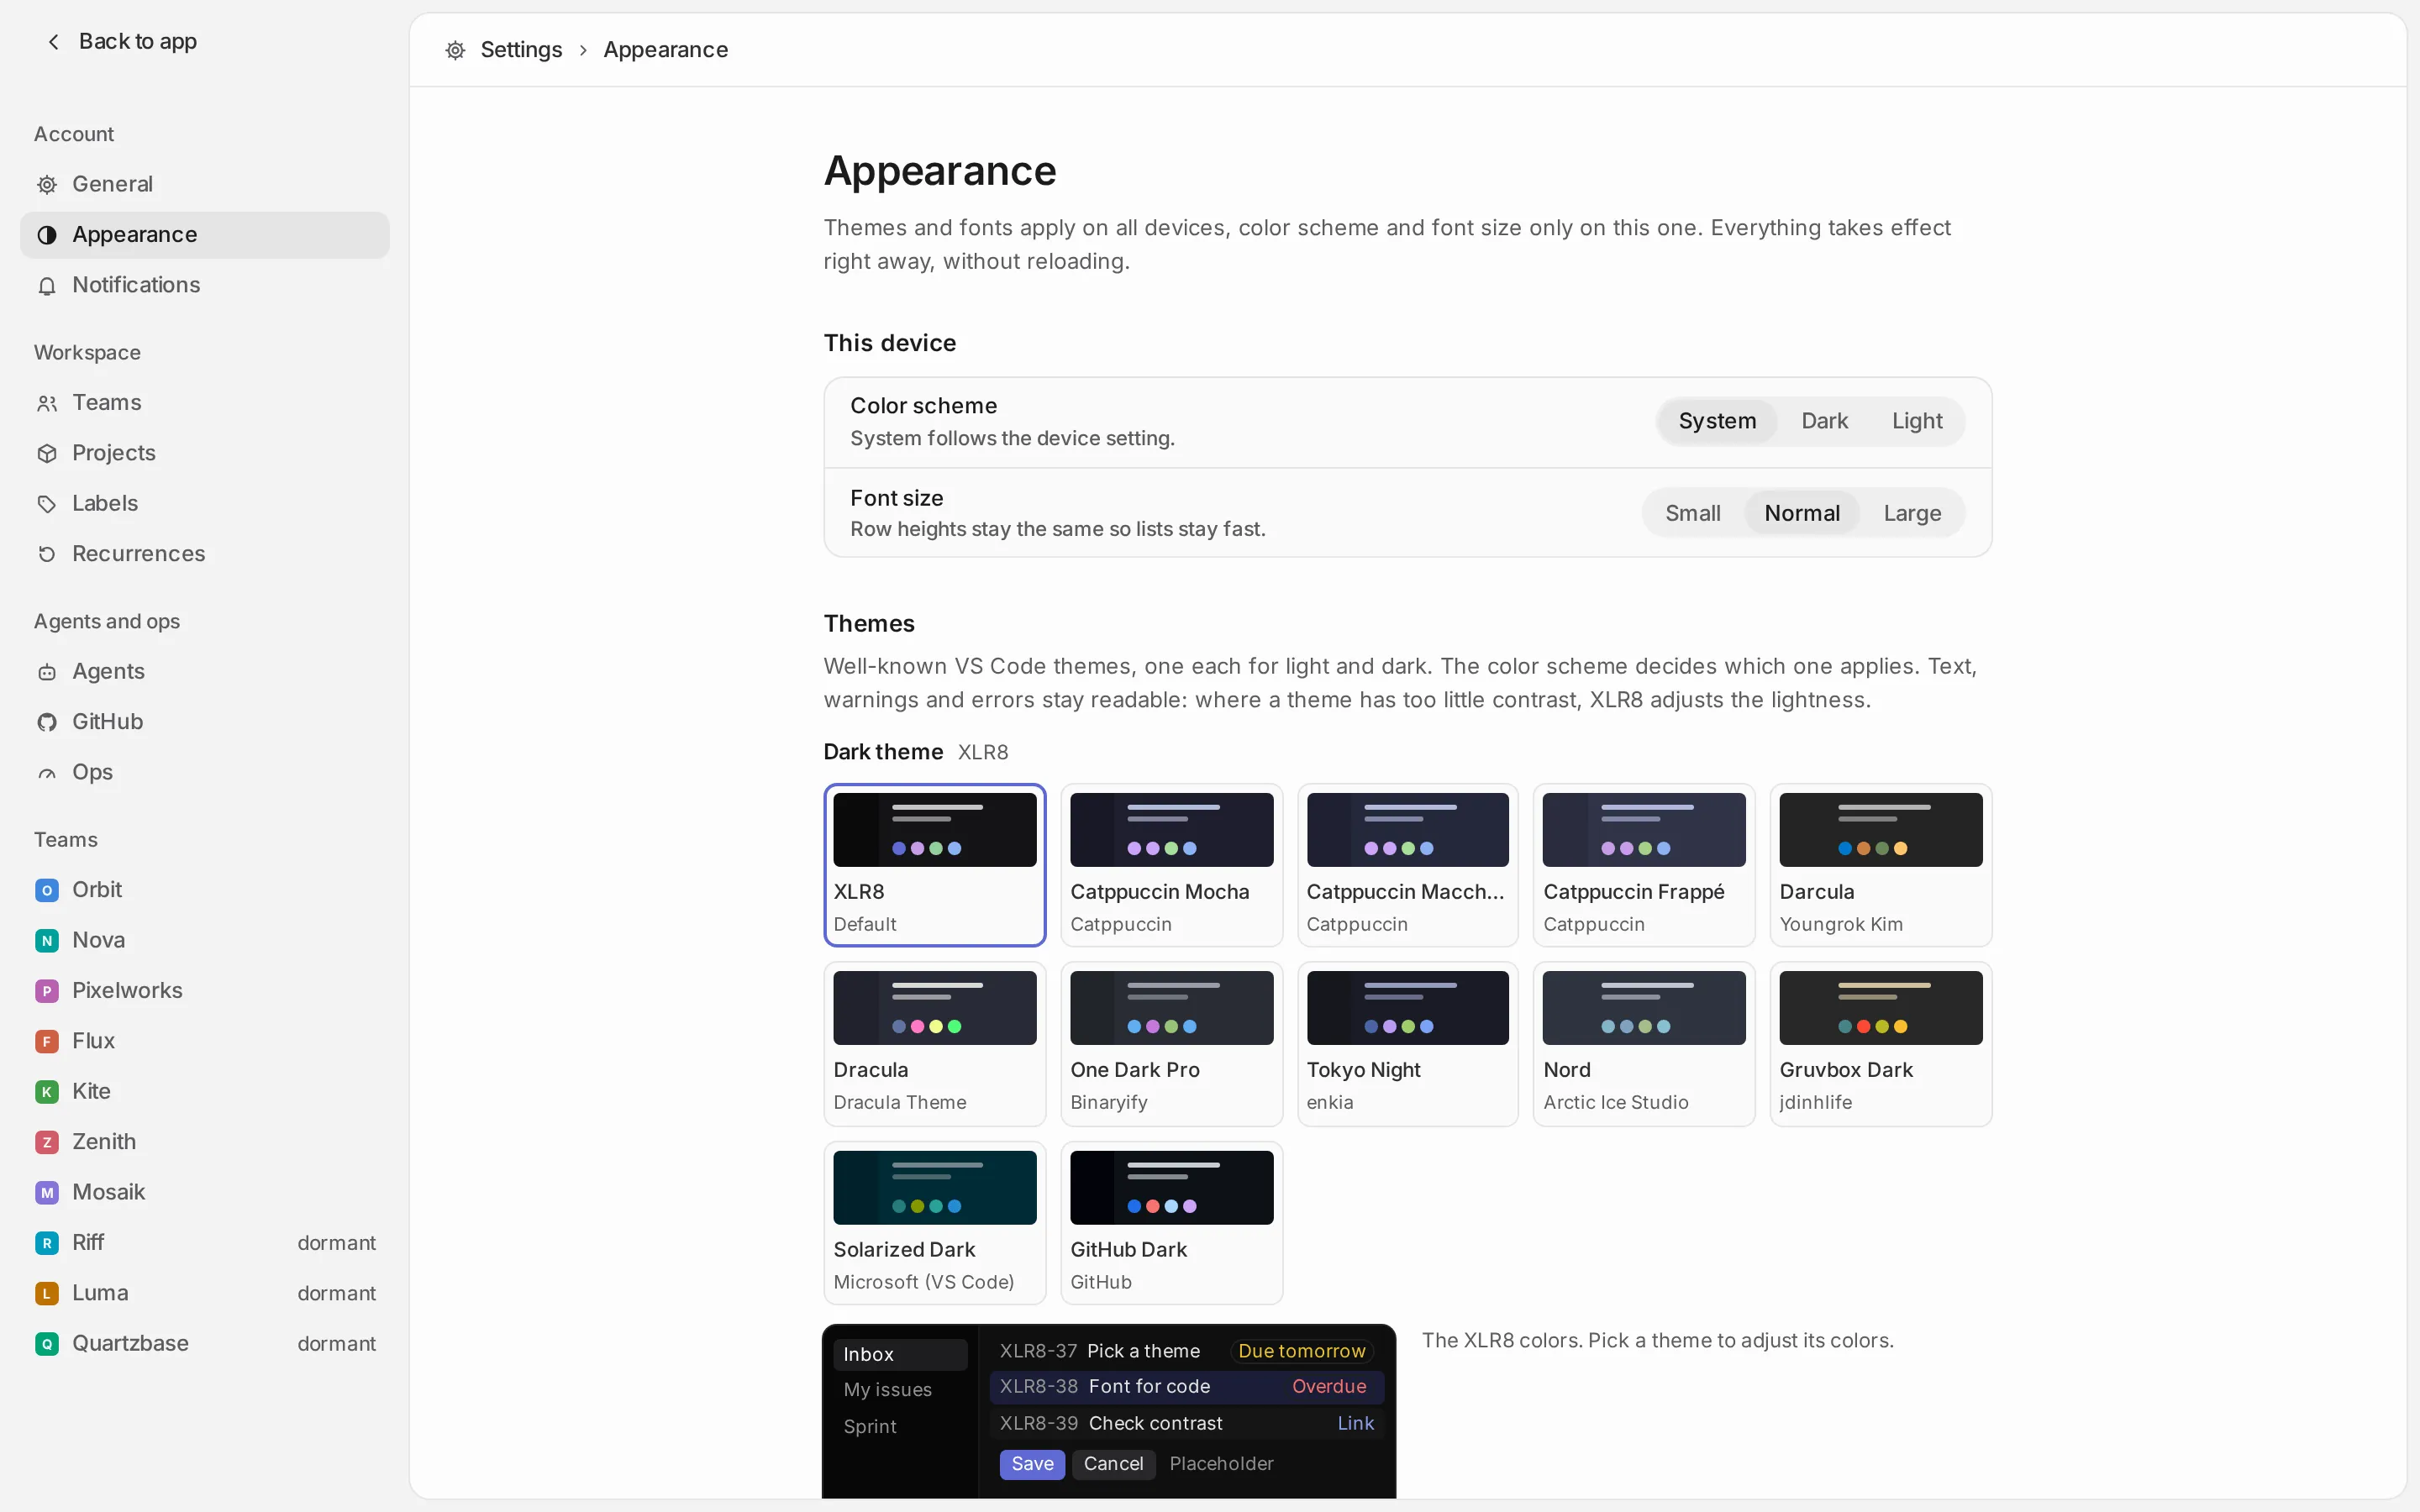The width and height of the screenshot is (2420, 1512).
Task: Open Settings in the breadcrumb
Action: tap(521, 50)
